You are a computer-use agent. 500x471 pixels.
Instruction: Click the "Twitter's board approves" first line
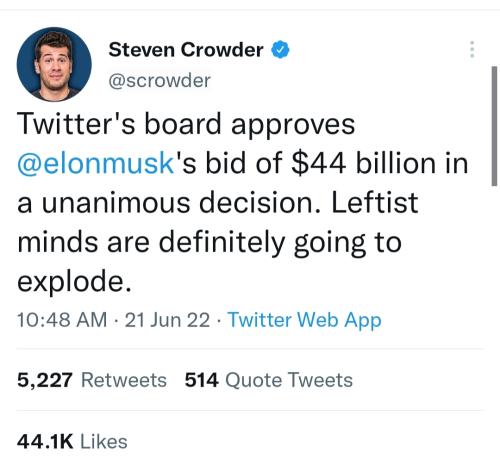tap(186, 124)
